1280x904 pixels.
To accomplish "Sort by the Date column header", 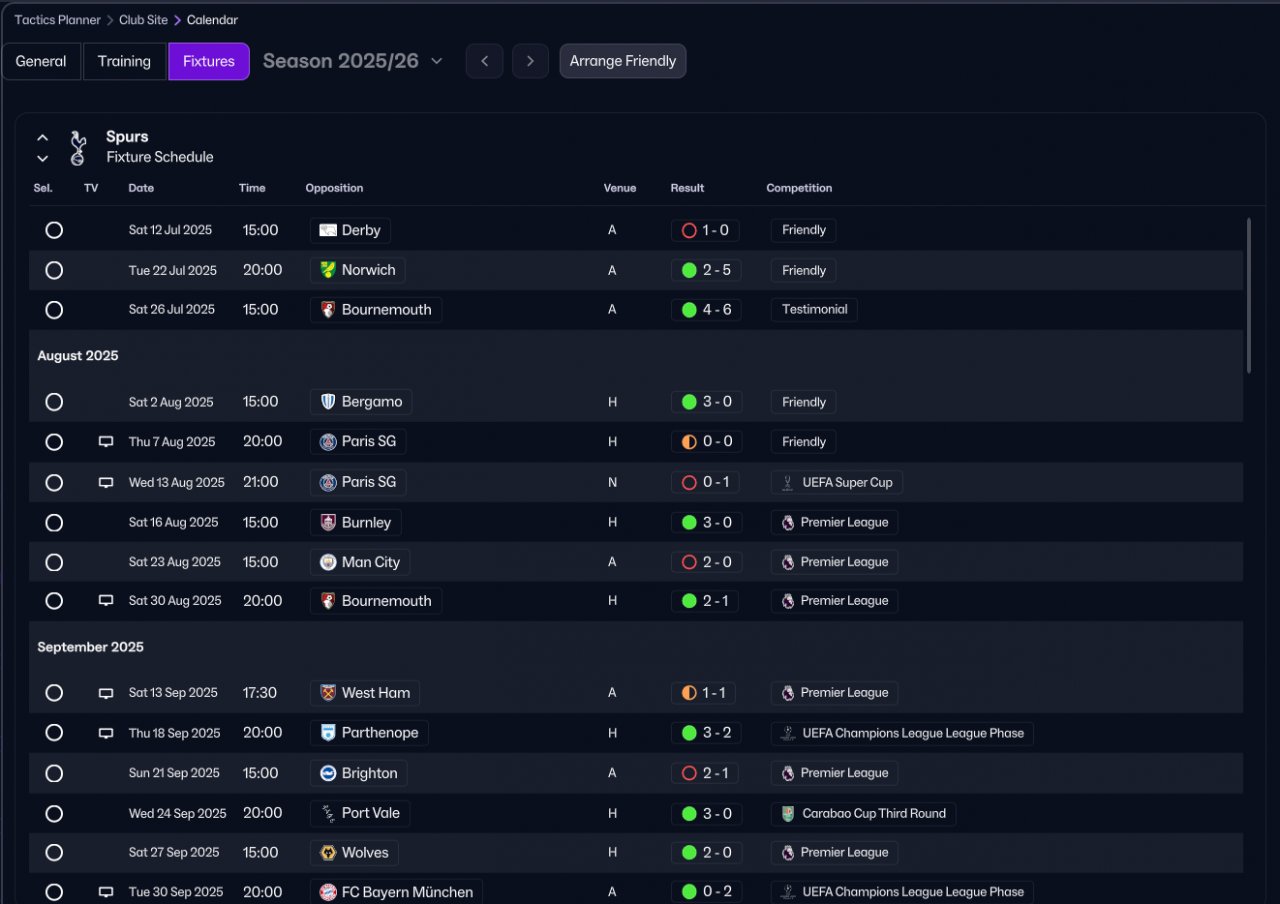I will point(141,188).
